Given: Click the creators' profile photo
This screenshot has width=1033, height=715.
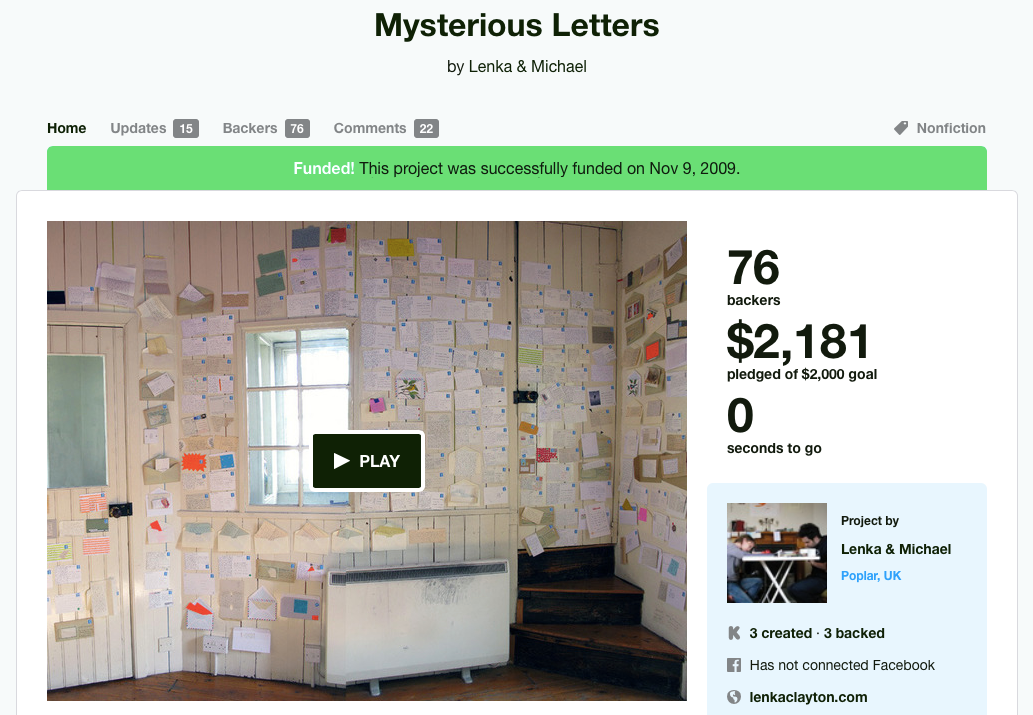Looking at the screenshot, I should (777, 553).
